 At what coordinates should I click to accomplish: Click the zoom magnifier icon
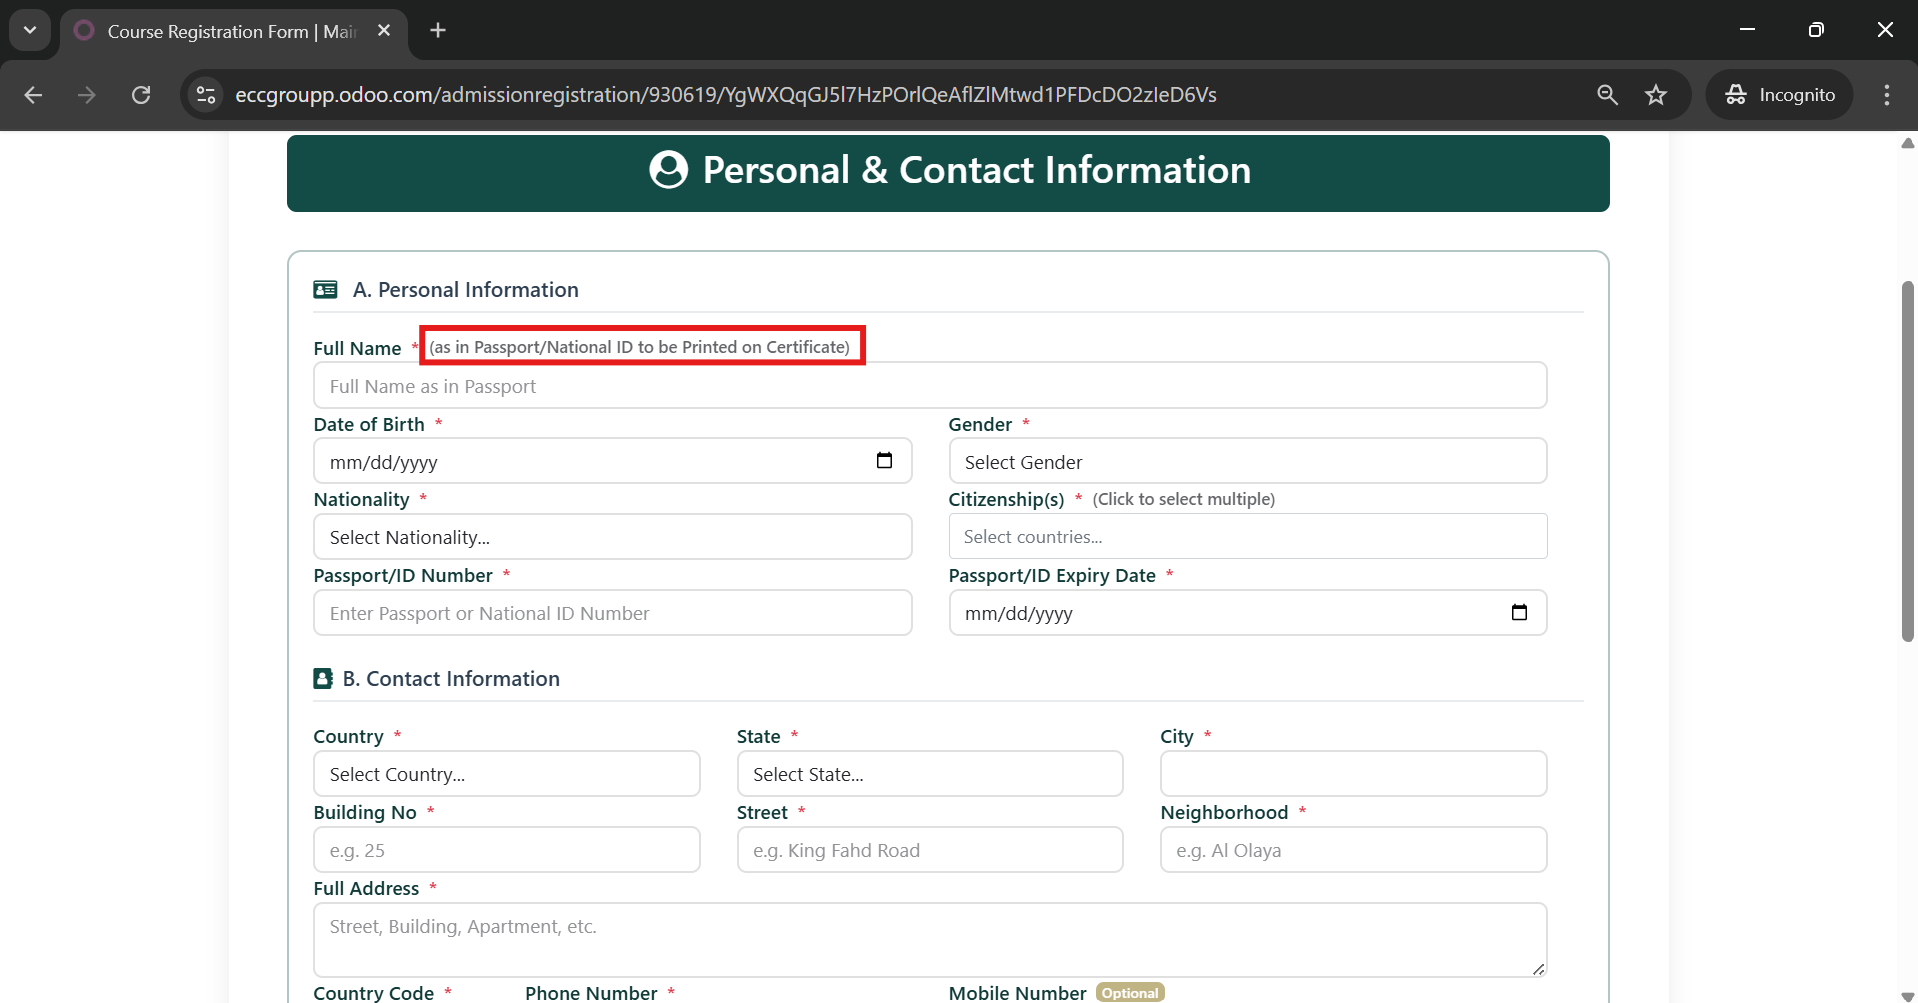[1607, 95]
